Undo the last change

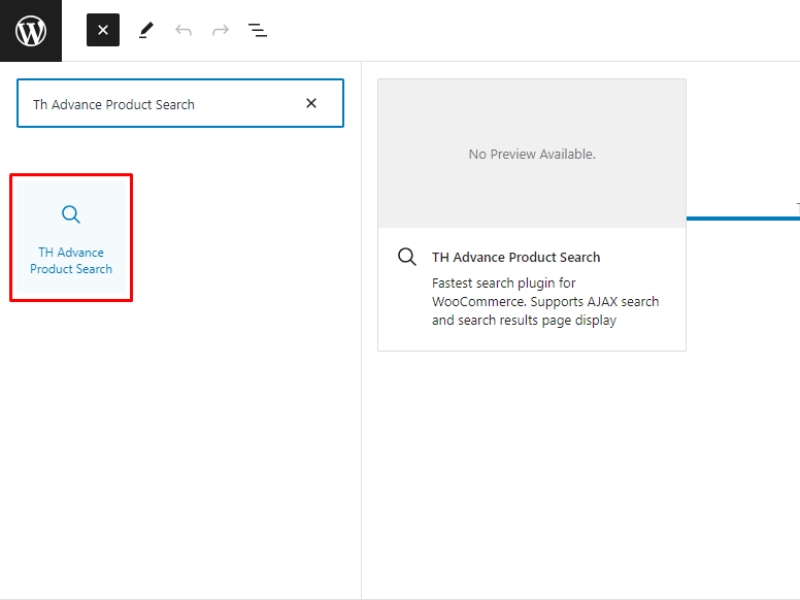pos(183,30)
